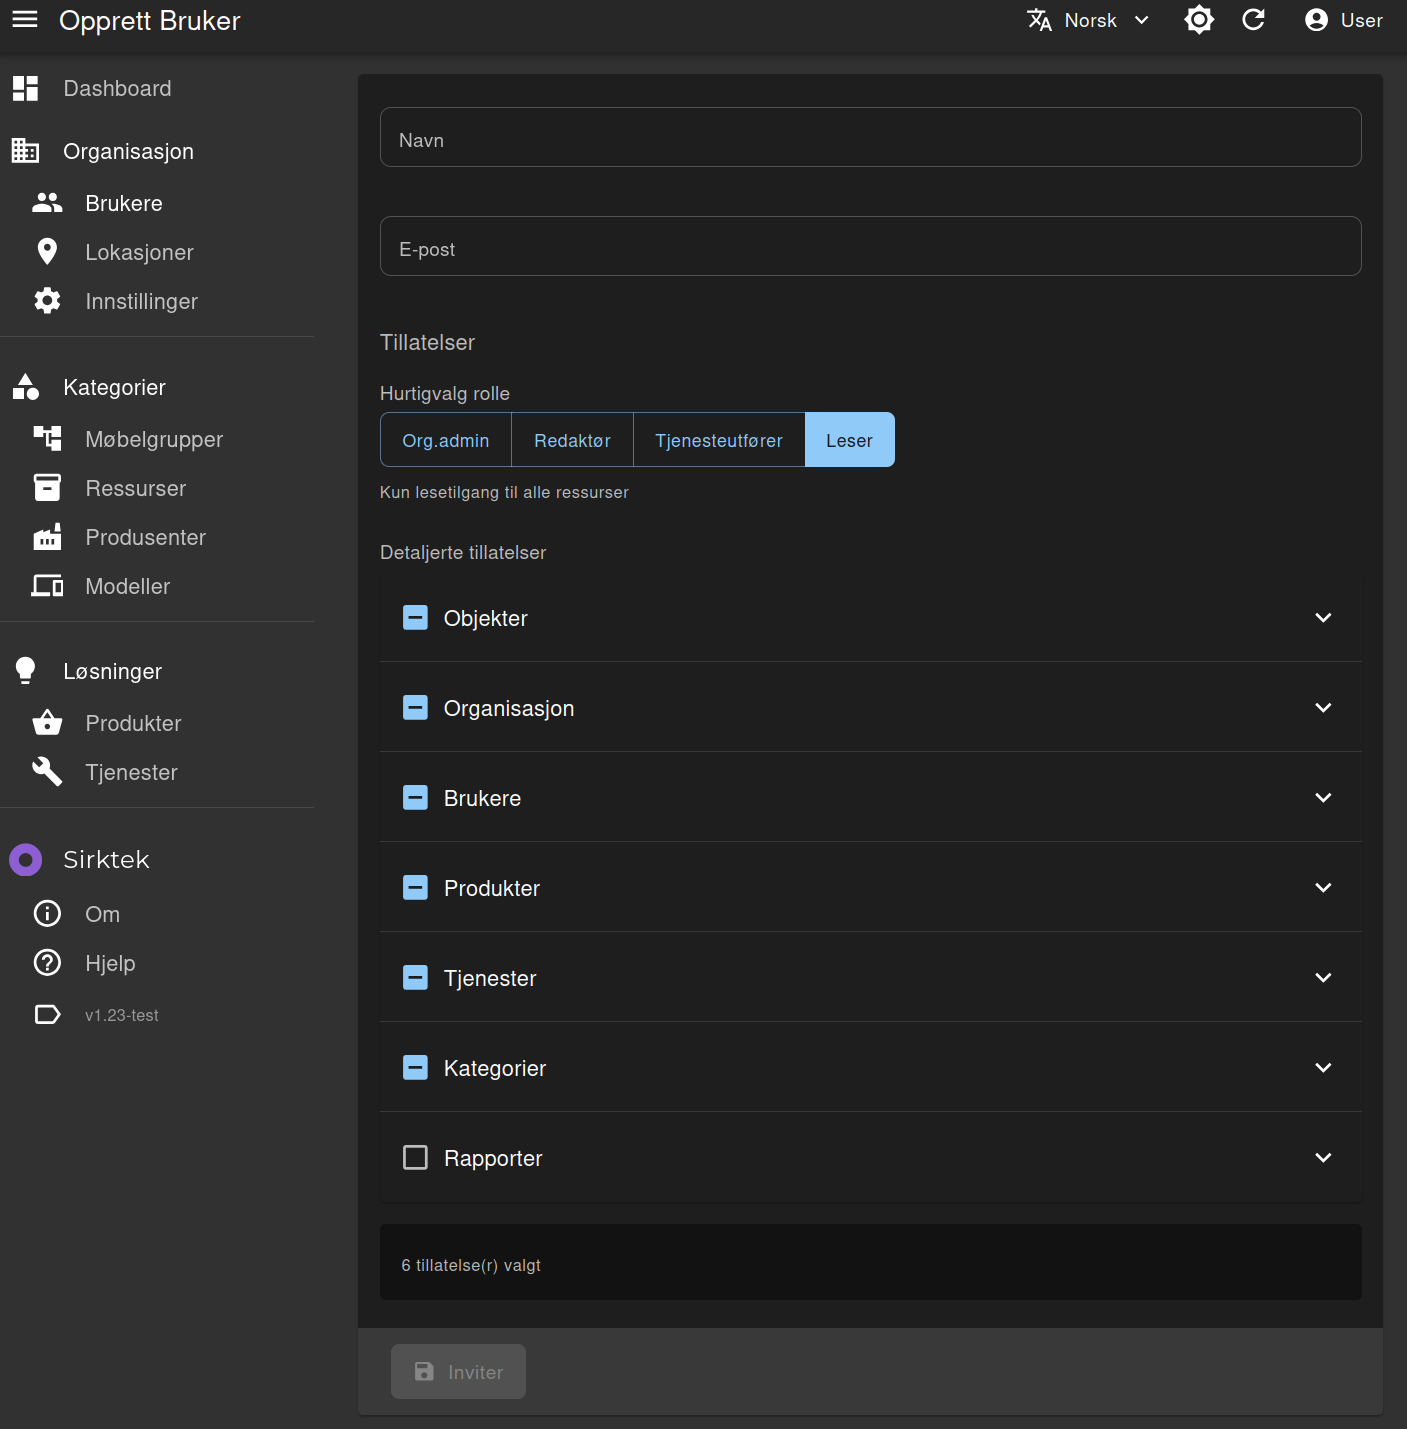This screenshot has height=1429, width=1407.
Task: Click the refresh icon in header
Action: [x=1253, y=20]
